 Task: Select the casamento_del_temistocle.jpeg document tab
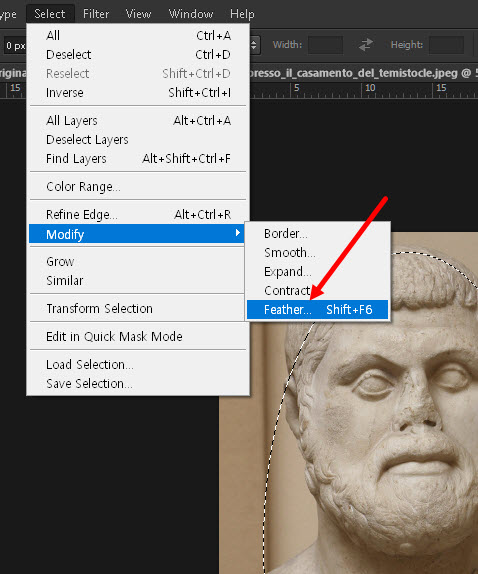pos(363,73)
